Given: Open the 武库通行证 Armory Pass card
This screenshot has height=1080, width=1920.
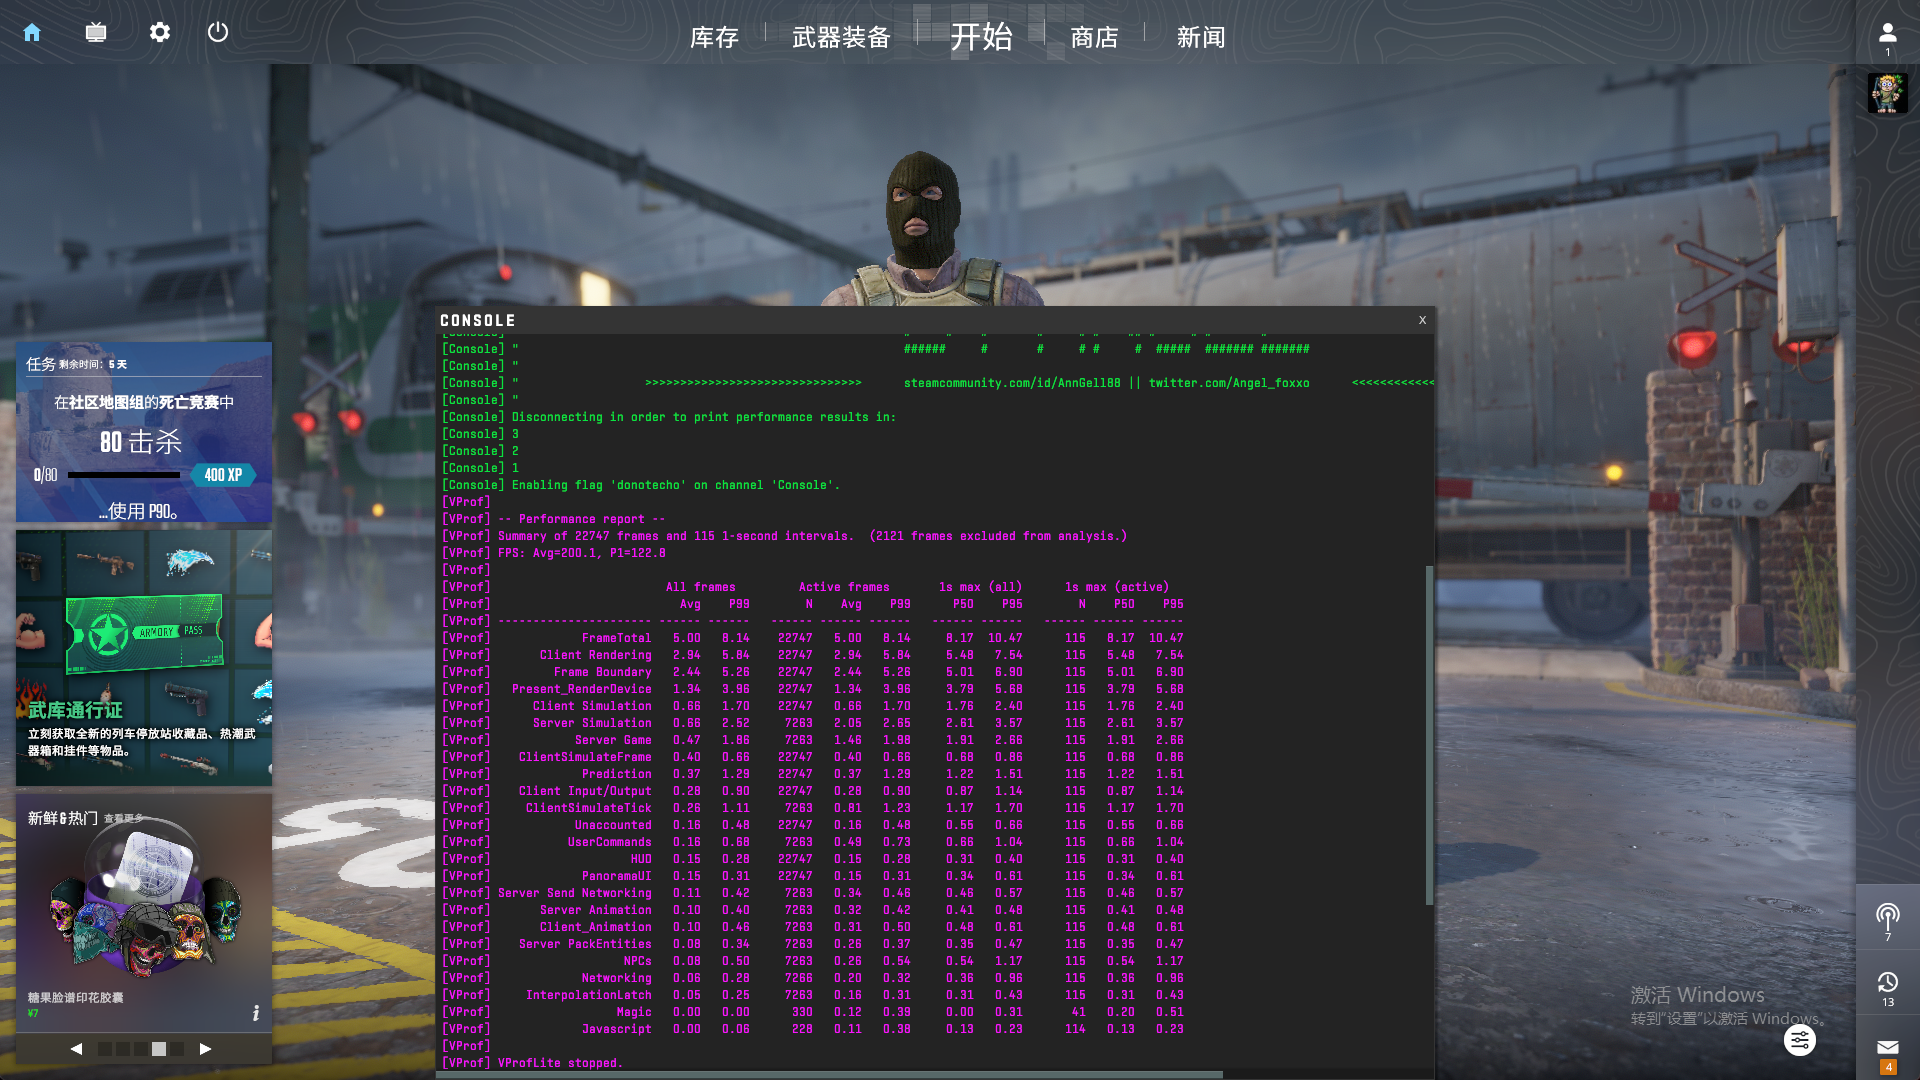Looking at the screenshot, I should coord(144,658).
